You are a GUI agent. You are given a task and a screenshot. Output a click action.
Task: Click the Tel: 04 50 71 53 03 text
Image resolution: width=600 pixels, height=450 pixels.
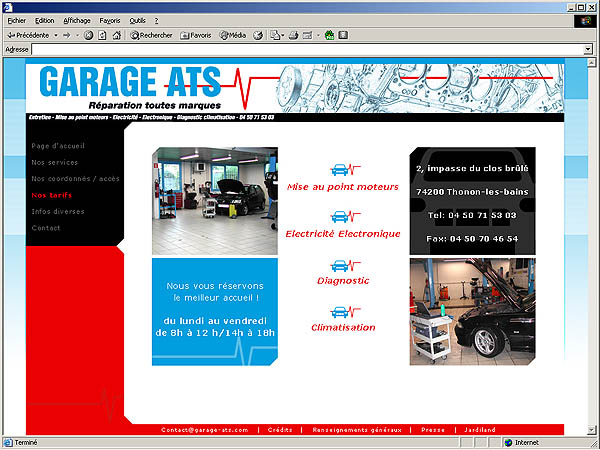[x=472, y=215]
